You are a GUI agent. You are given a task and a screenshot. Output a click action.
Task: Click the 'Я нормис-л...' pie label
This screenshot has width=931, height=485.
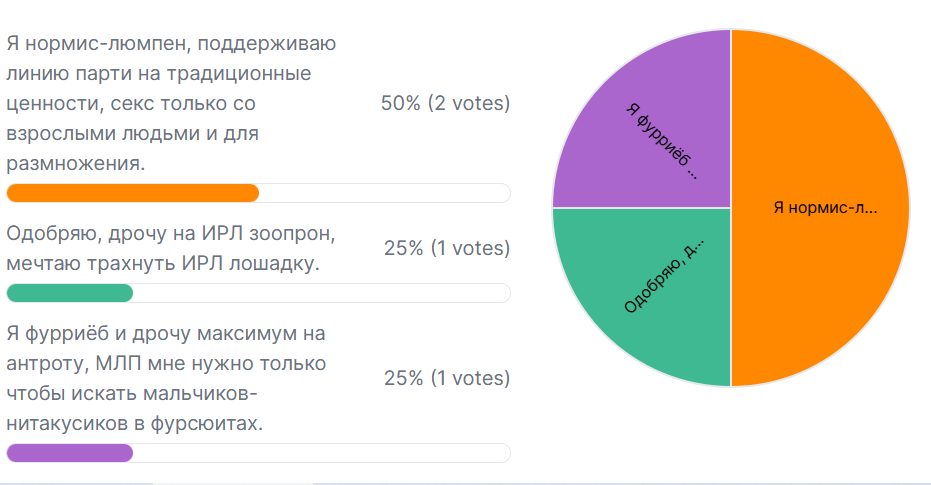point(825,208)
